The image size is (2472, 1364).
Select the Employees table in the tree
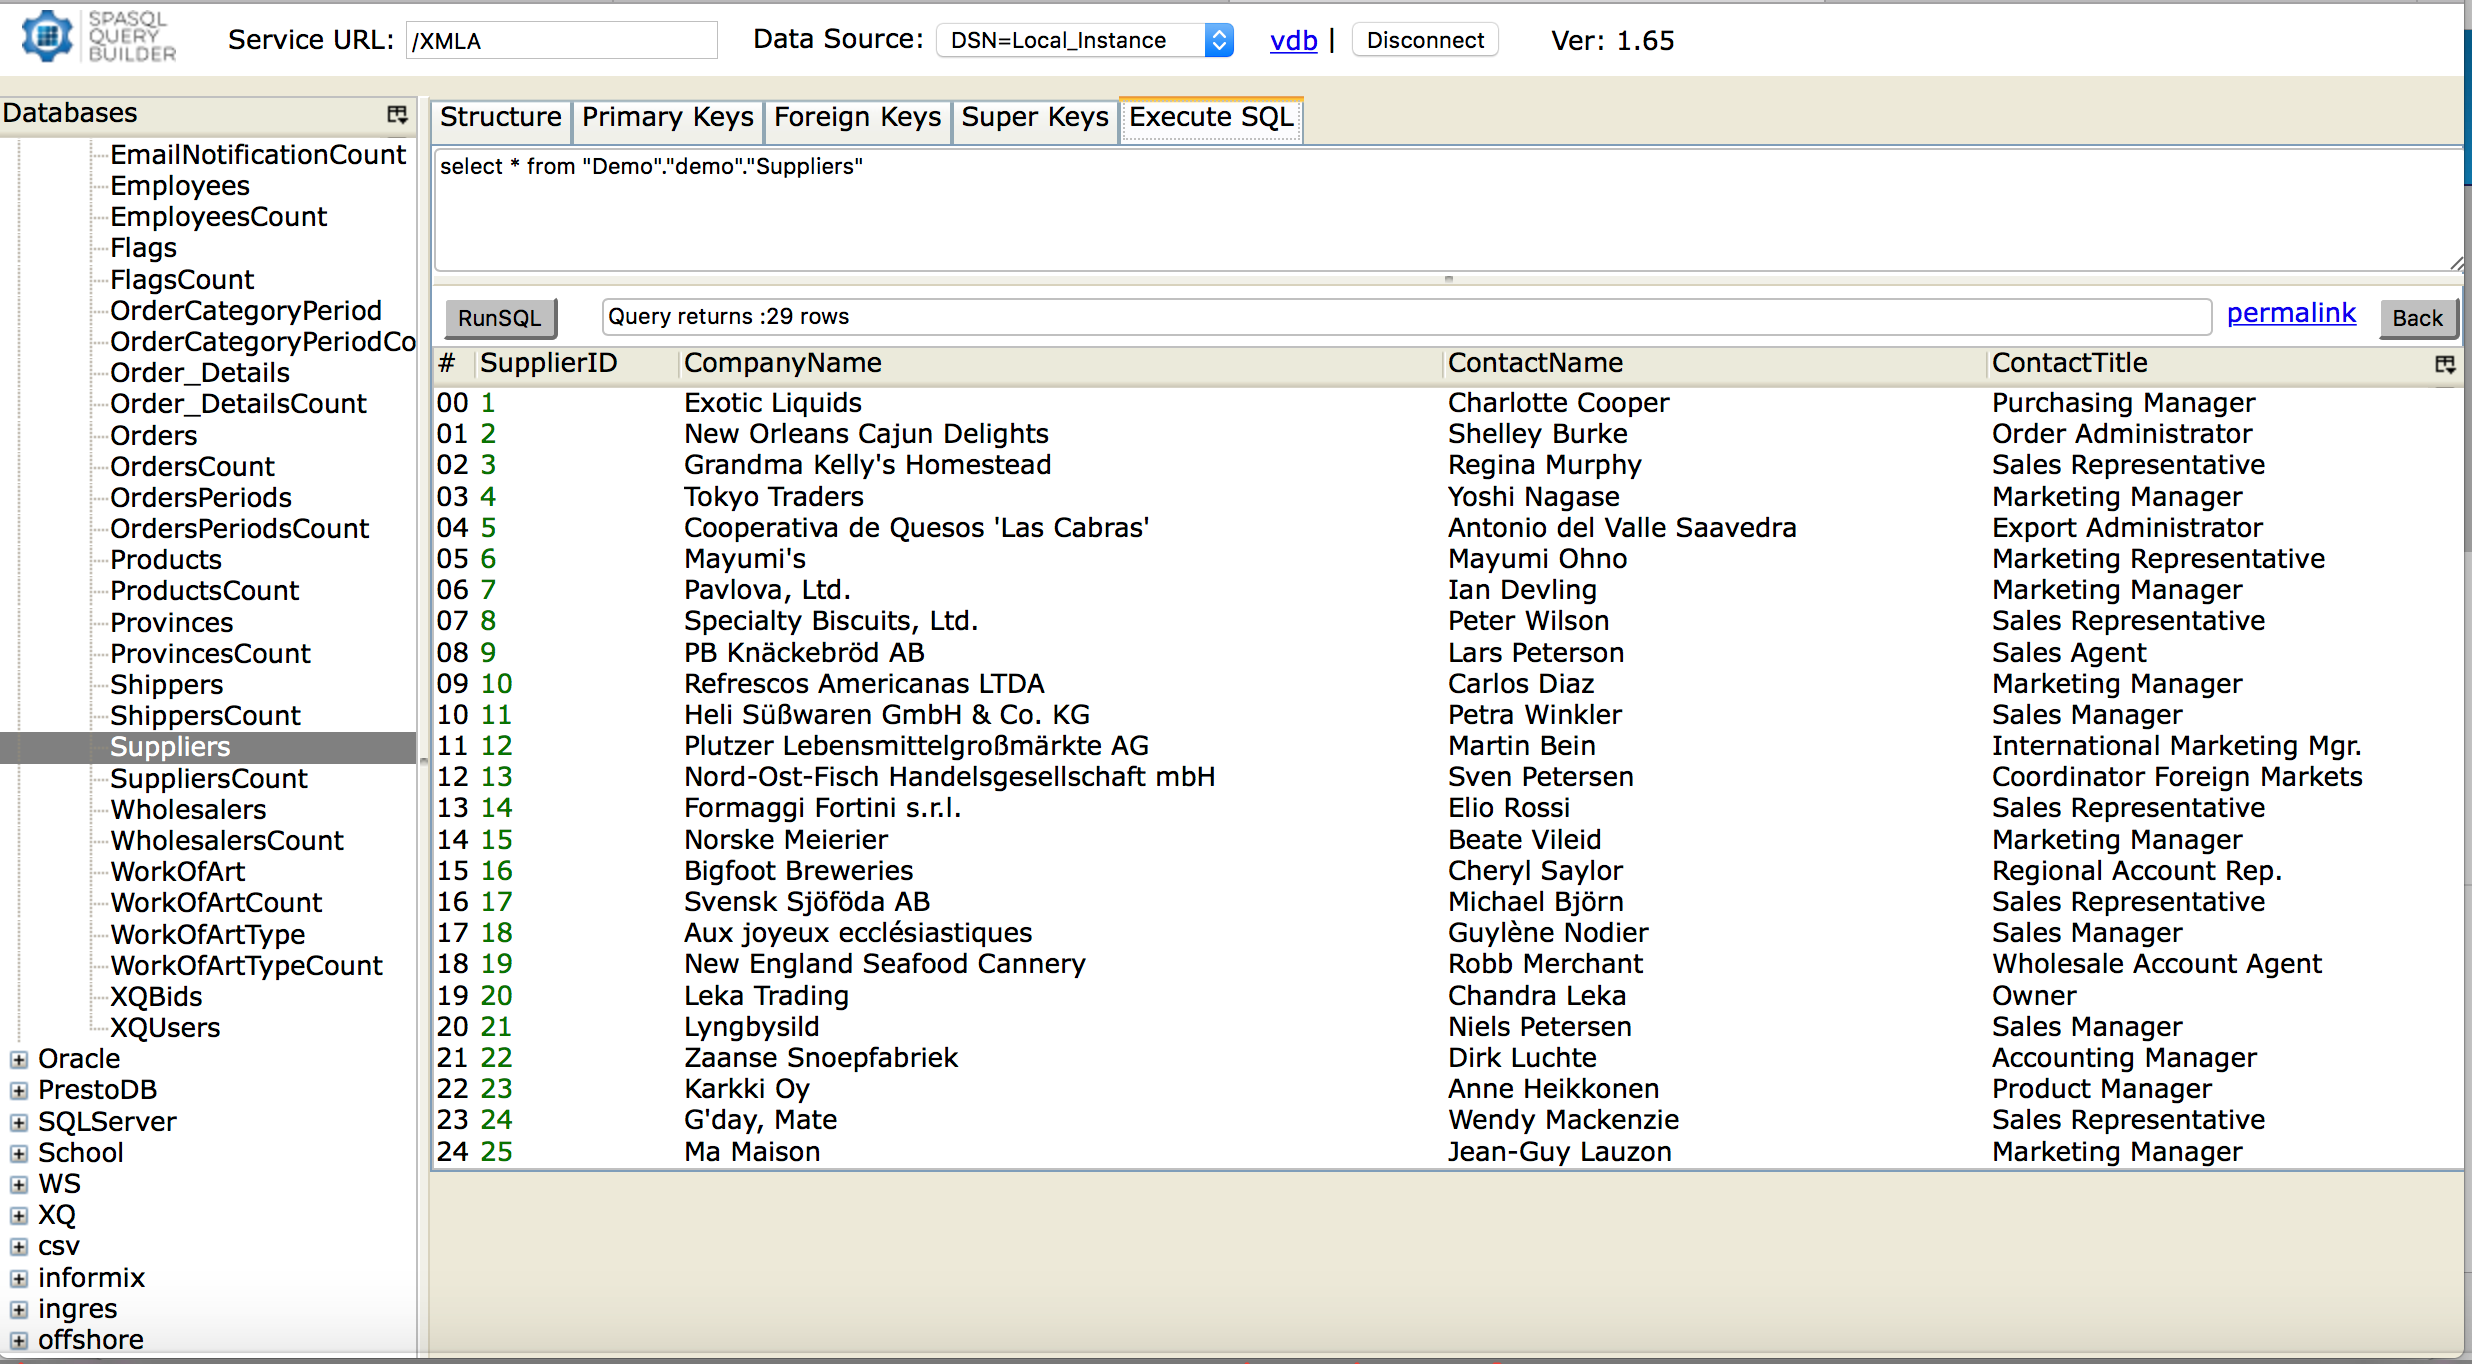click(180, 185)
